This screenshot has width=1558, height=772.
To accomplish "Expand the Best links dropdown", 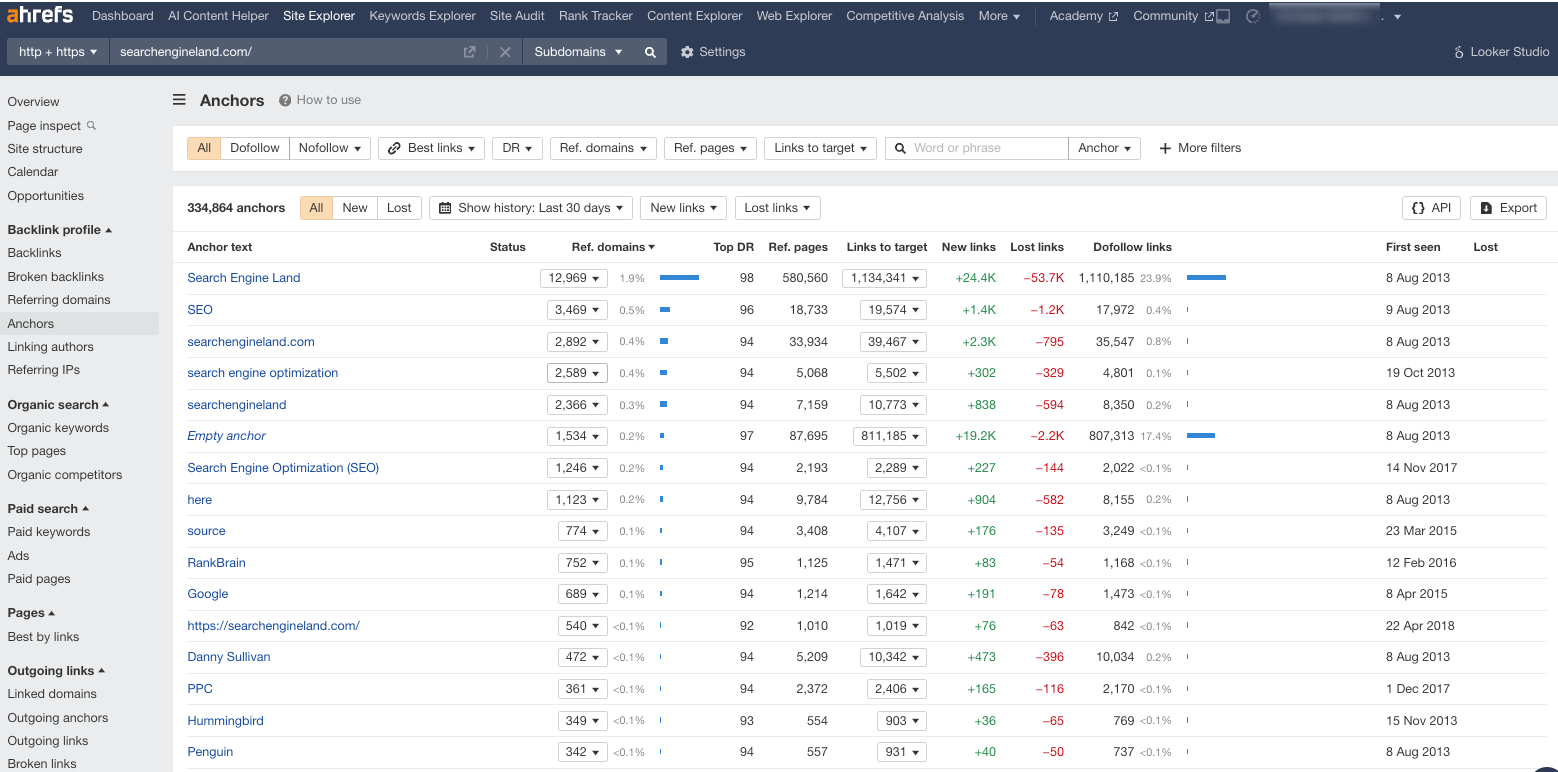I will click(431, 148).
